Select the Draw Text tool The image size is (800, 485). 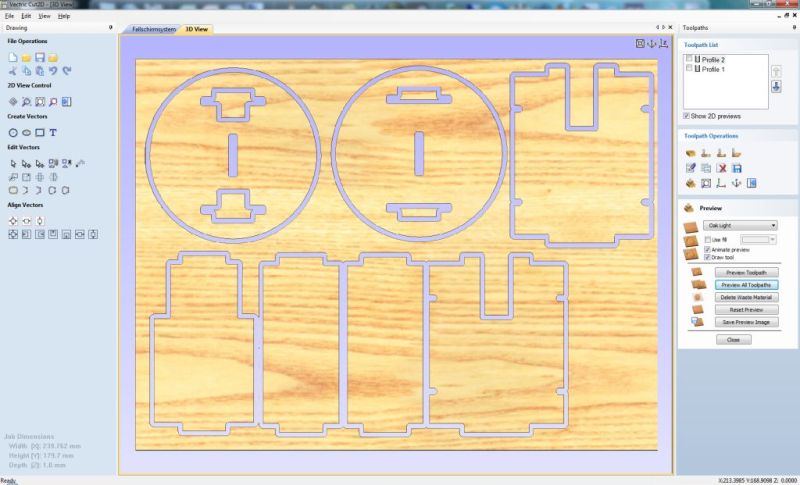click(x=53, y=132)
